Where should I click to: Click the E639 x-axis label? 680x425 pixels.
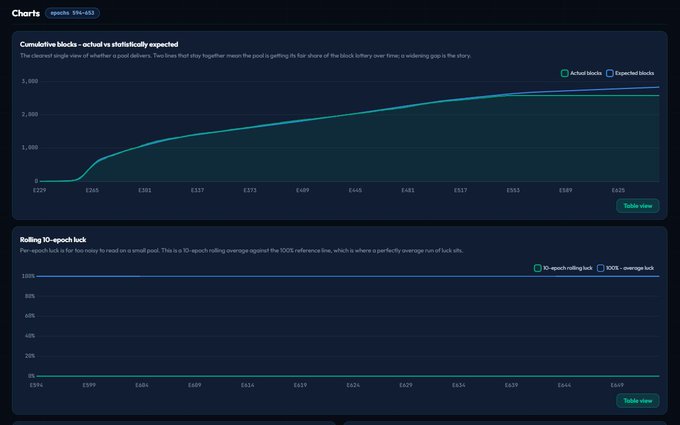[x=511, y=385]
